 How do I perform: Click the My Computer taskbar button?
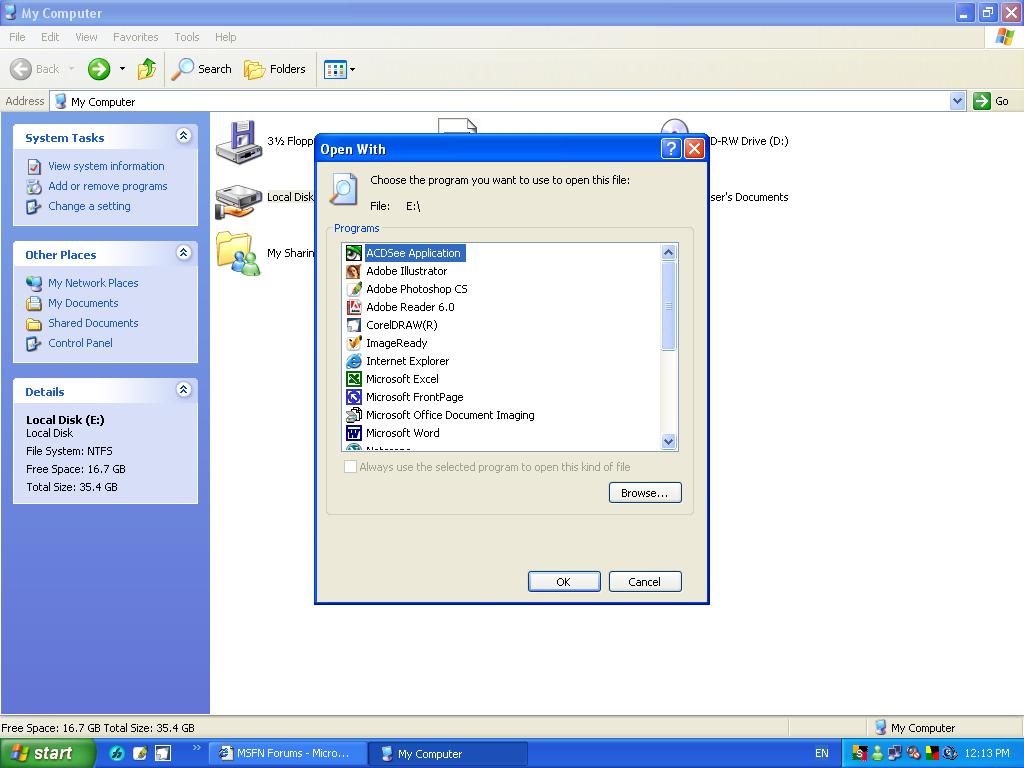click(447, 753)
